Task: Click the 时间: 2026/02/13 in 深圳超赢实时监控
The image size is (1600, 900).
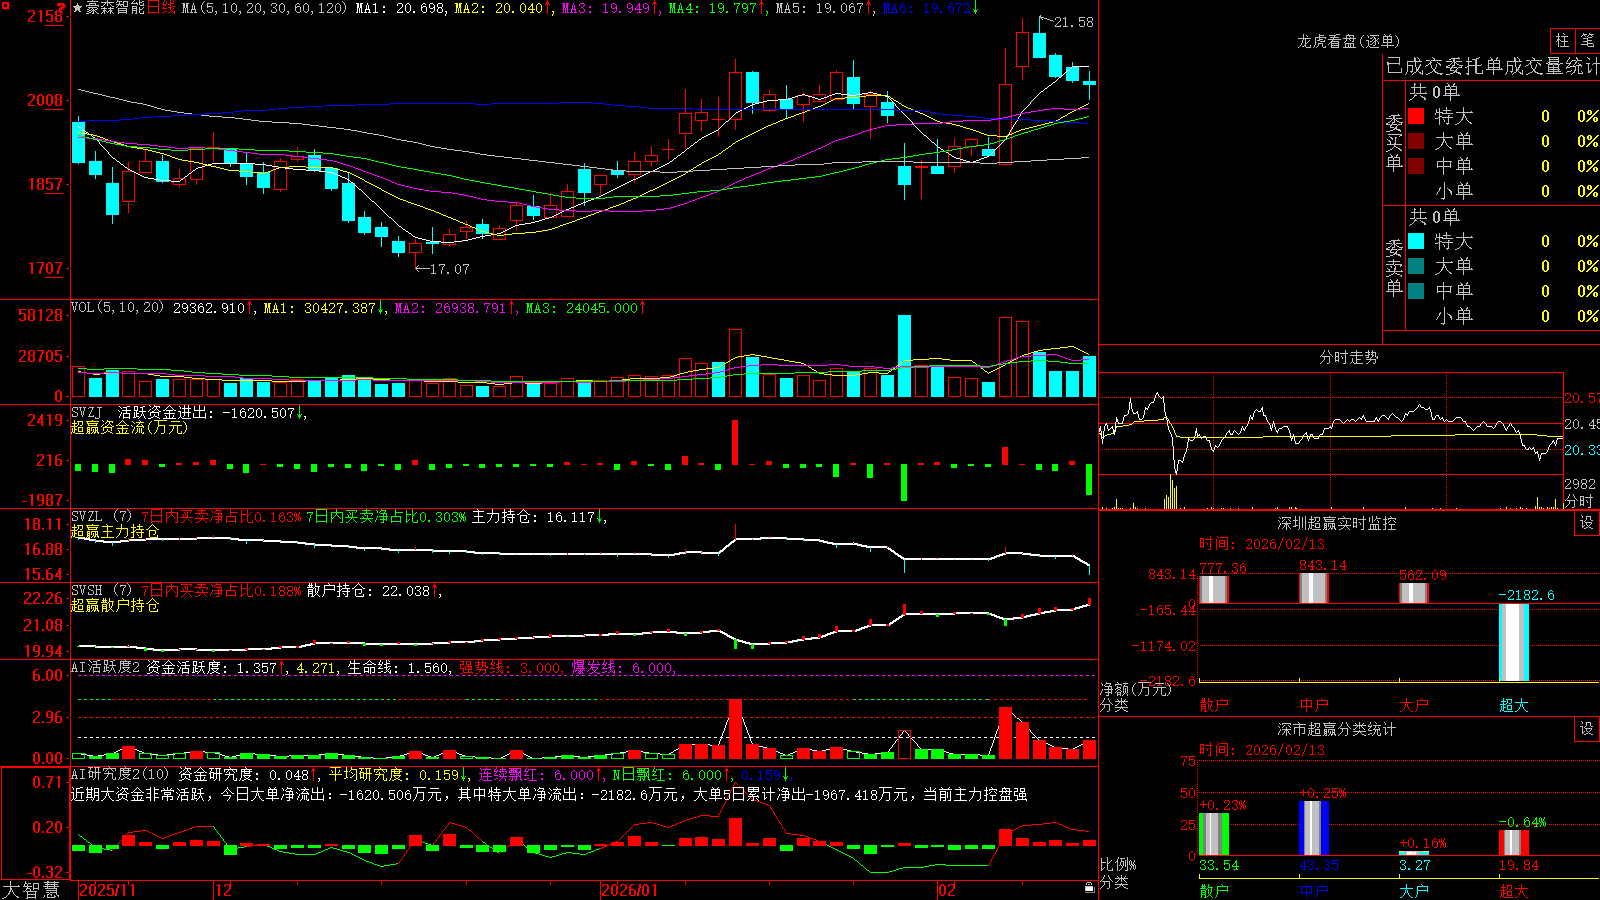Action: [x=1262, y=544]
